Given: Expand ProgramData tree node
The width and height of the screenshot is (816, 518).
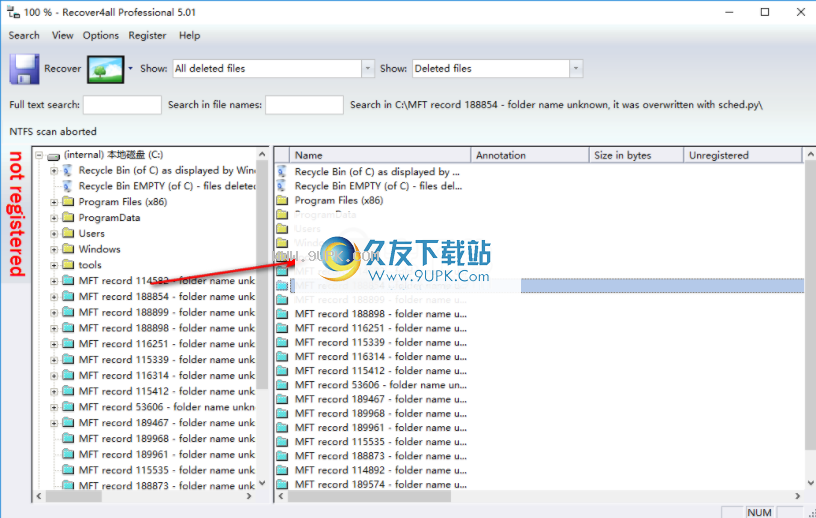Looking at the screenshot, I should click(x=54, y=218).
